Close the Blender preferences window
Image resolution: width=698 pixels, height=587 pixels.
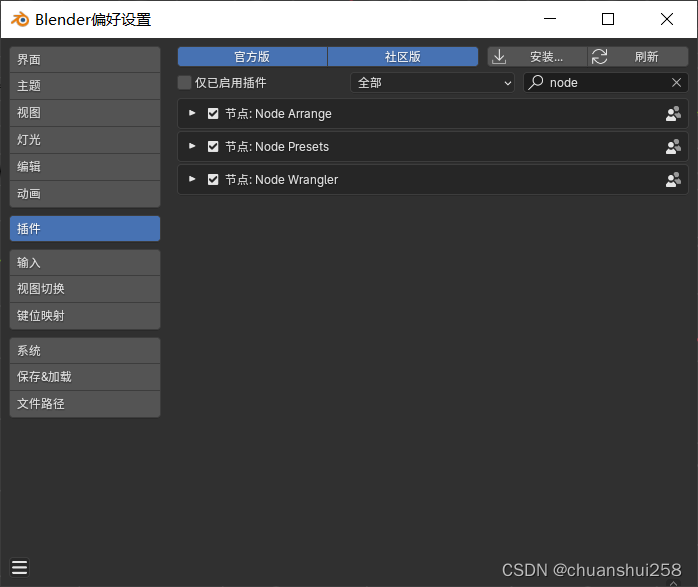click(667, 19)
